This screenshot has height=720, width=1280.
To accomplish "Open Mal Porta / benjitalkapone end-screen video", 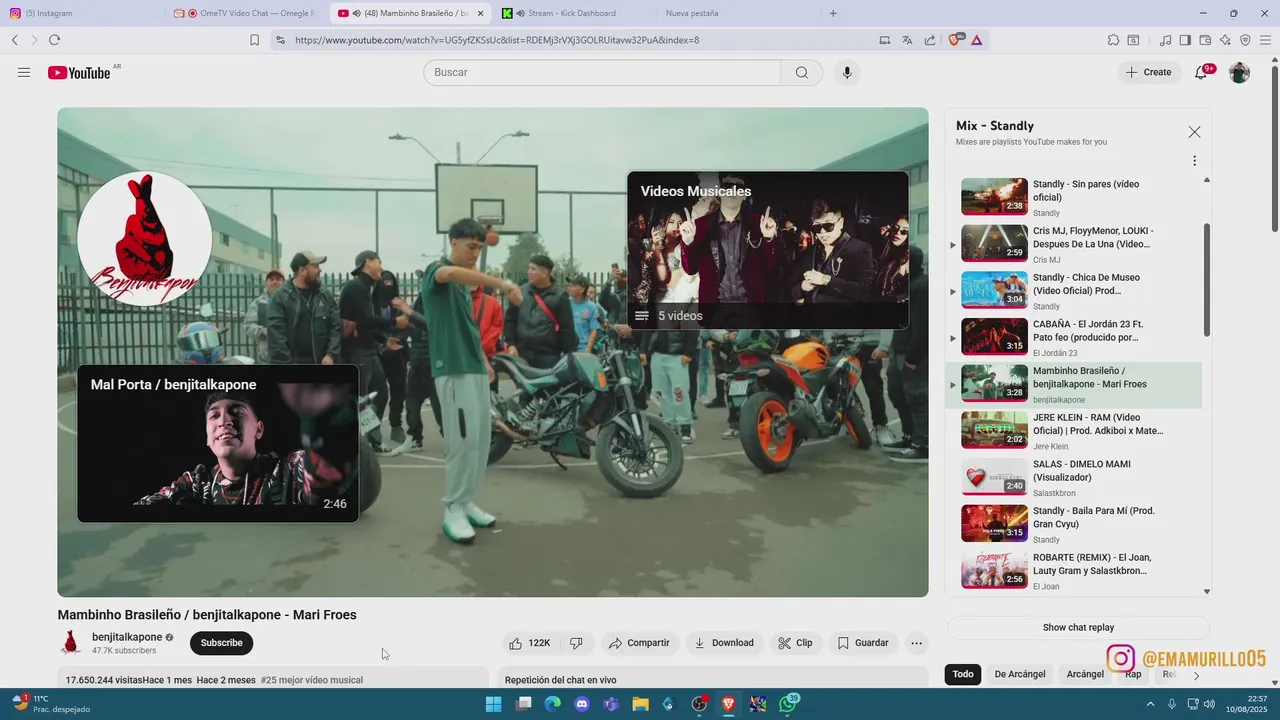I will (x=218, y=443).
